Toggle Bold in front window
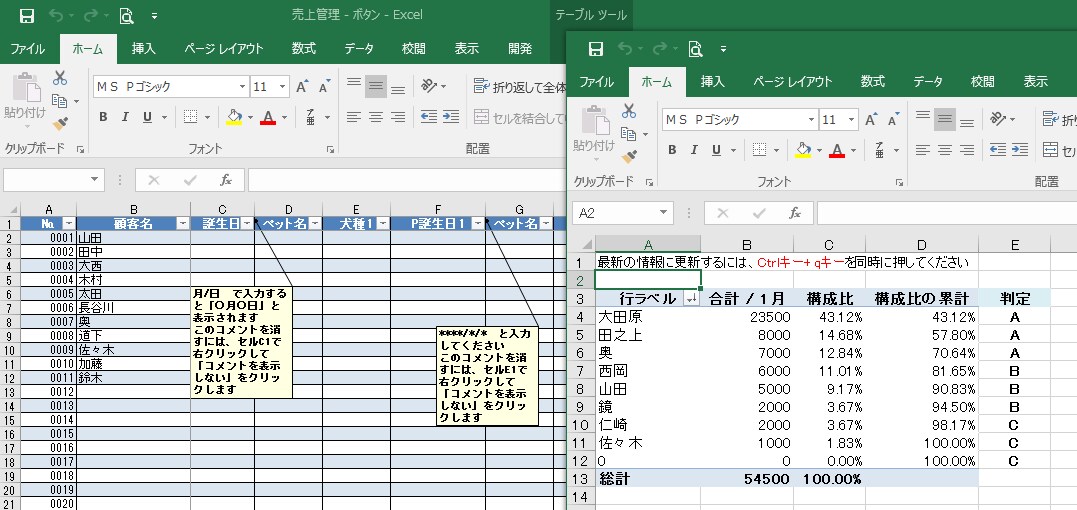1077x510 pixels. 672,150
